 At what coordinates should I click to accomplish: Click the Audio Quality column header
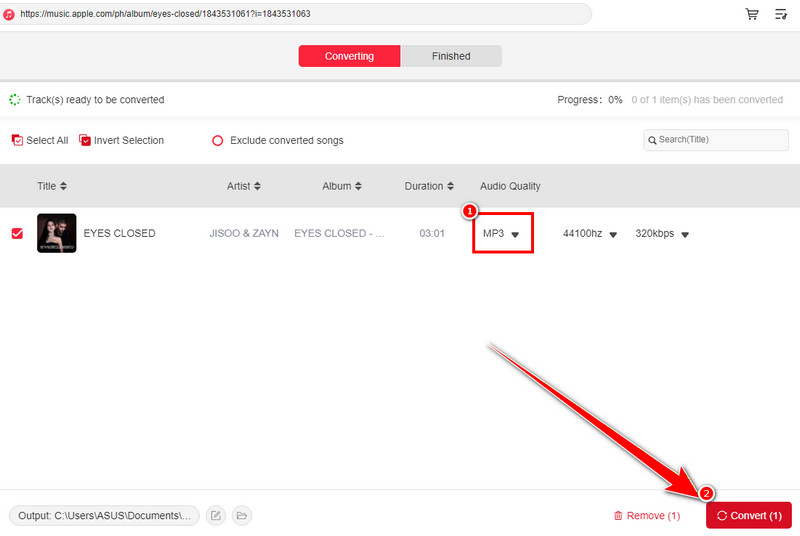tap(510, 186)
